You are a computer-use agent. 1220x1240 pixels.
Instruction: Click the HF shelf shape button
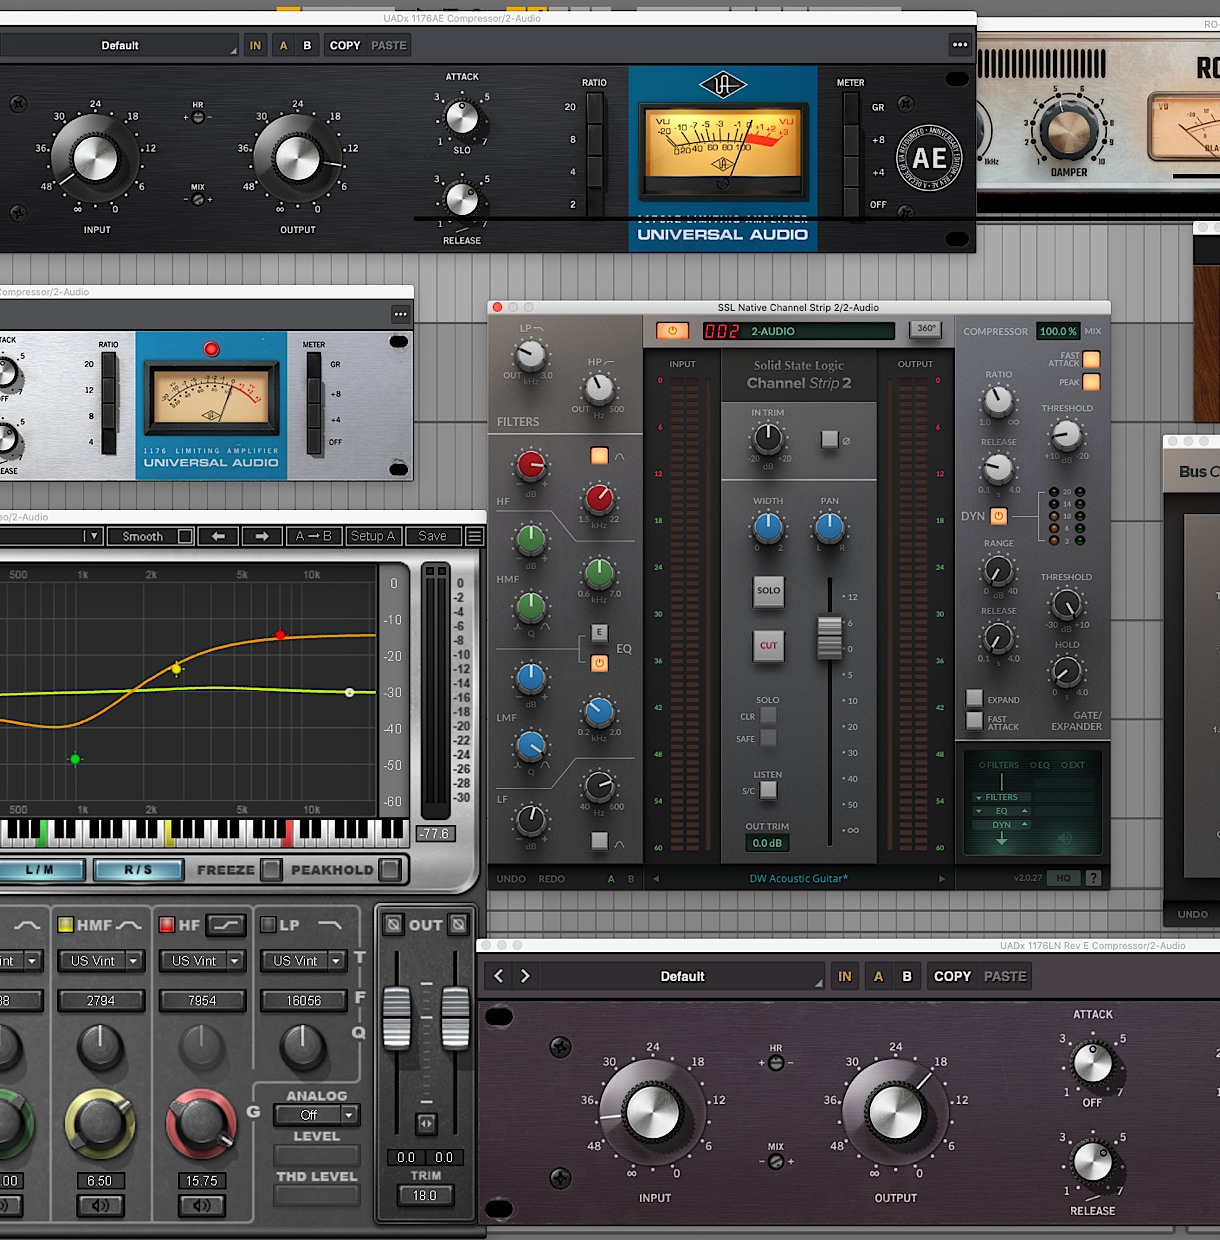pyautogui.click(x=226, y=925)
